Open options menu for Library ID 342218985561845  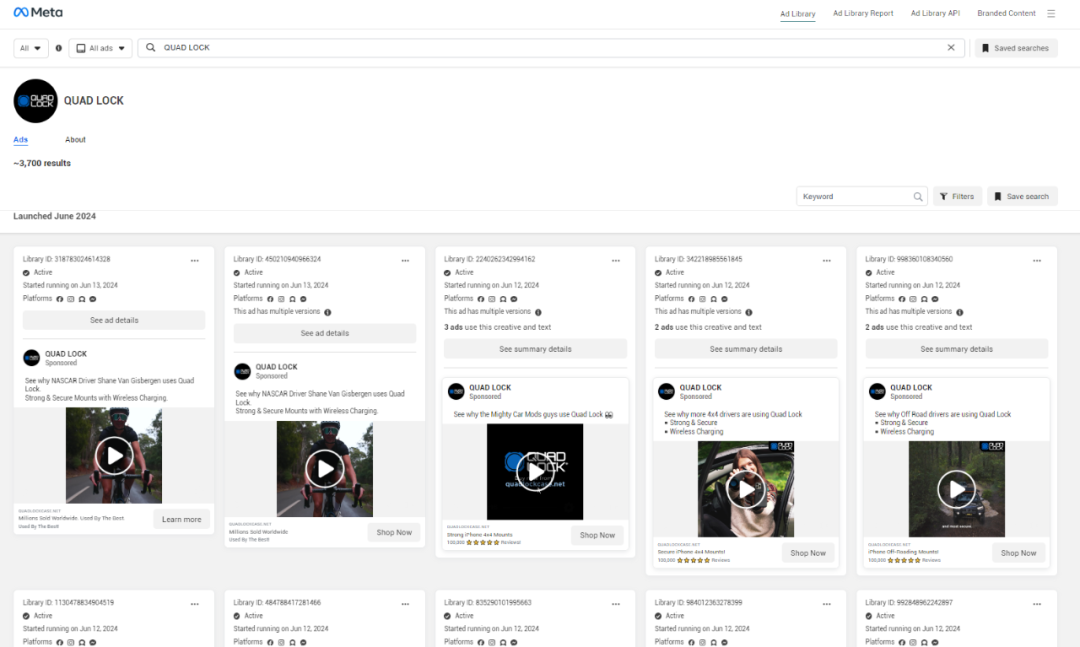tap(827, 260)
